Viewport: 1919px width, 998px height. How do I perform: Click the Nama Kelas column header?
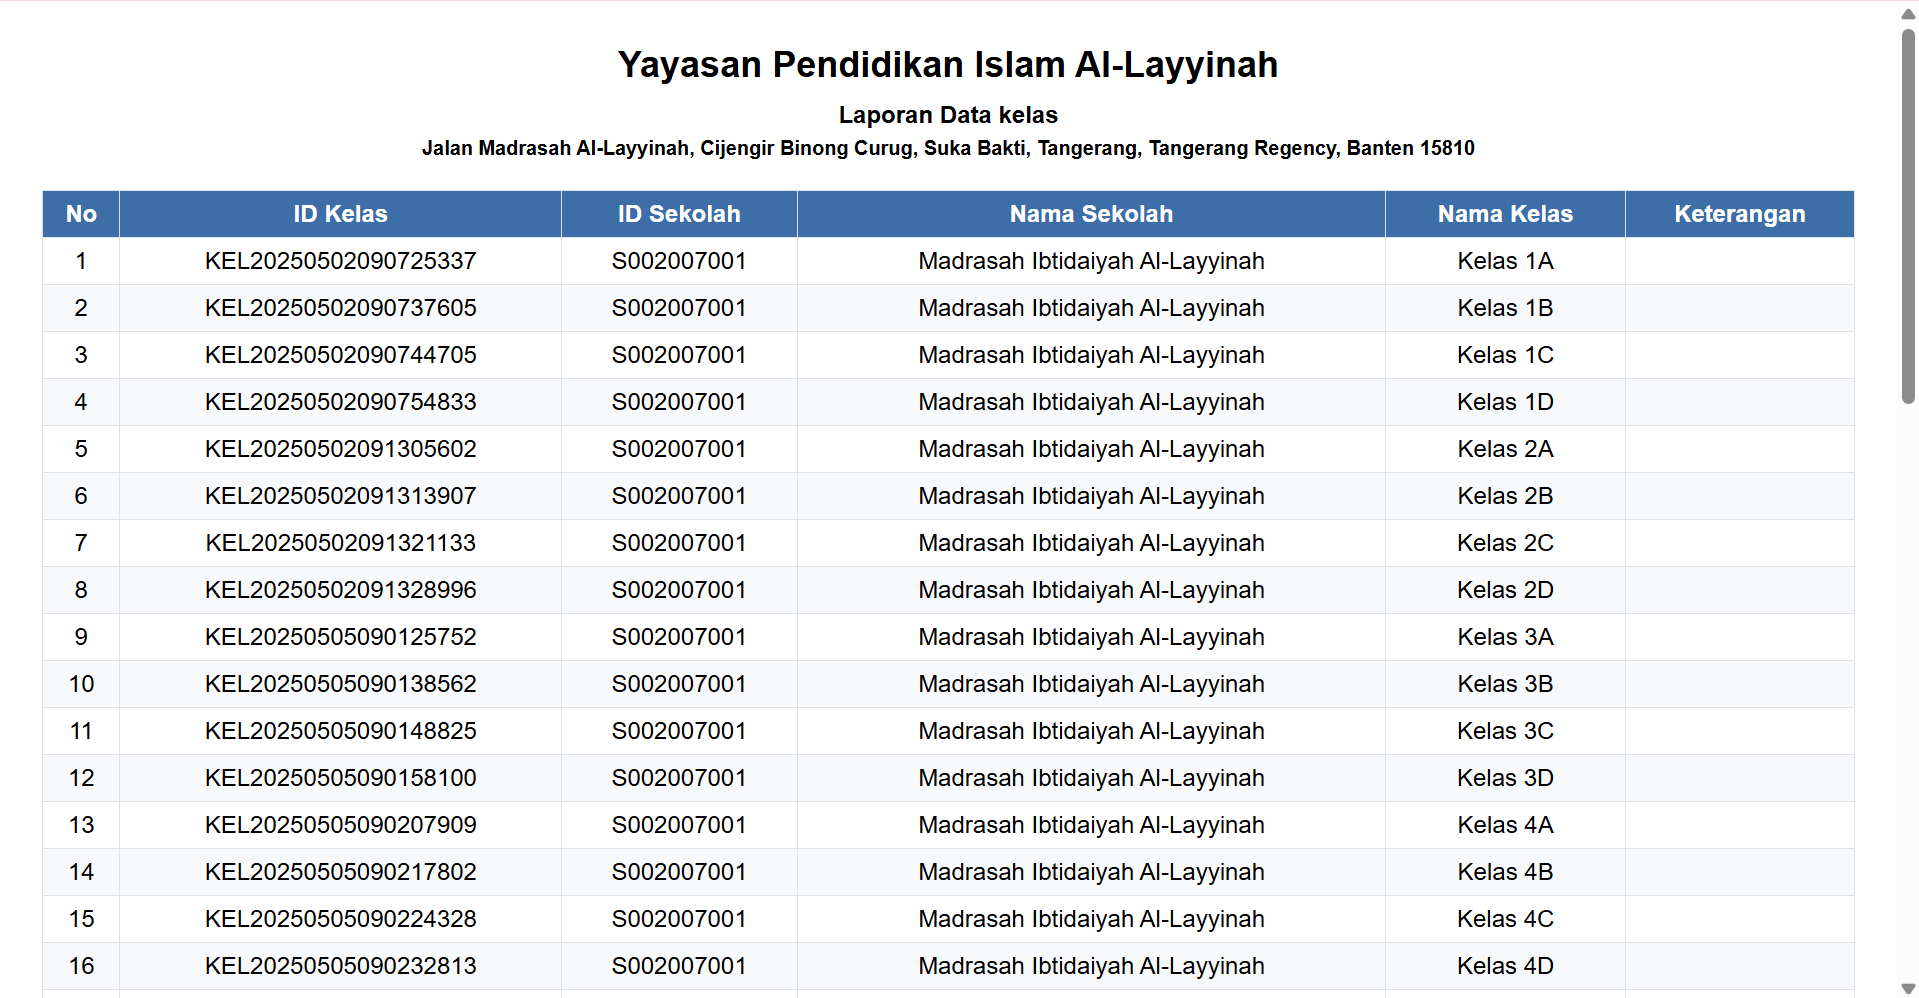1505,213
